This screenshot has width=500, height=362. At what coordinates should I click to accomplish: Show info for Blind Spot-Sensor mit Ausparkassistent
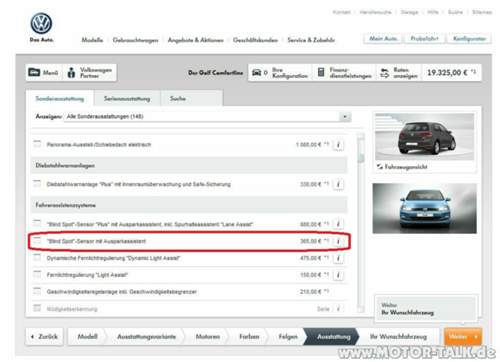[338, 241]
